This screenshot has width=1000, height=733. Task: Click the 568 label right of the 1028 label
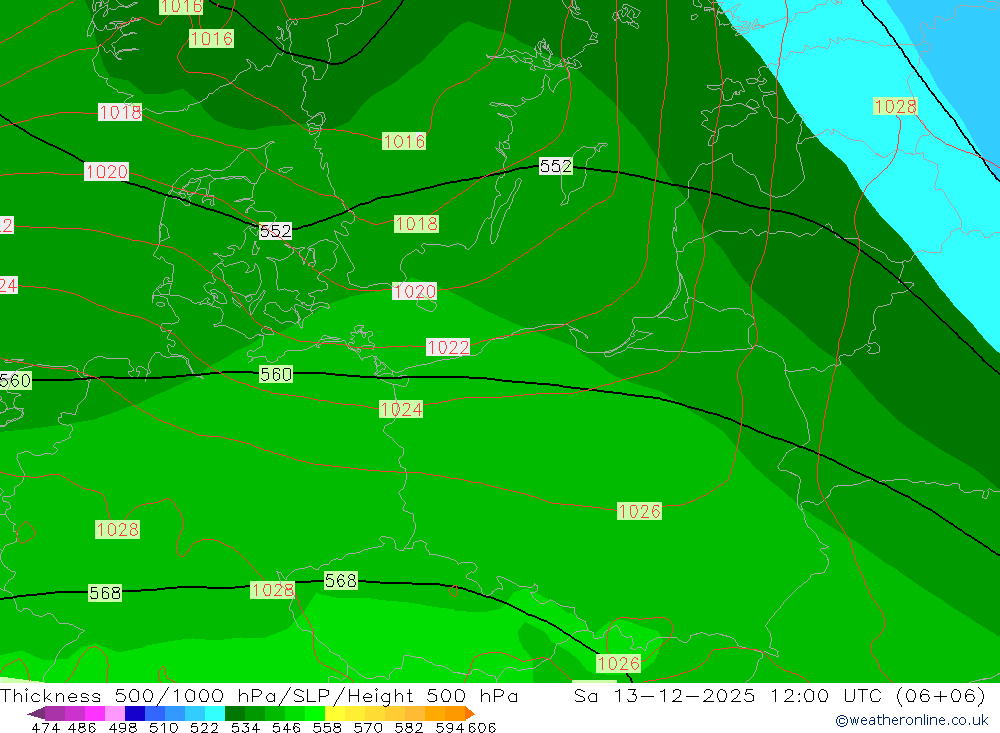point(341,581)
